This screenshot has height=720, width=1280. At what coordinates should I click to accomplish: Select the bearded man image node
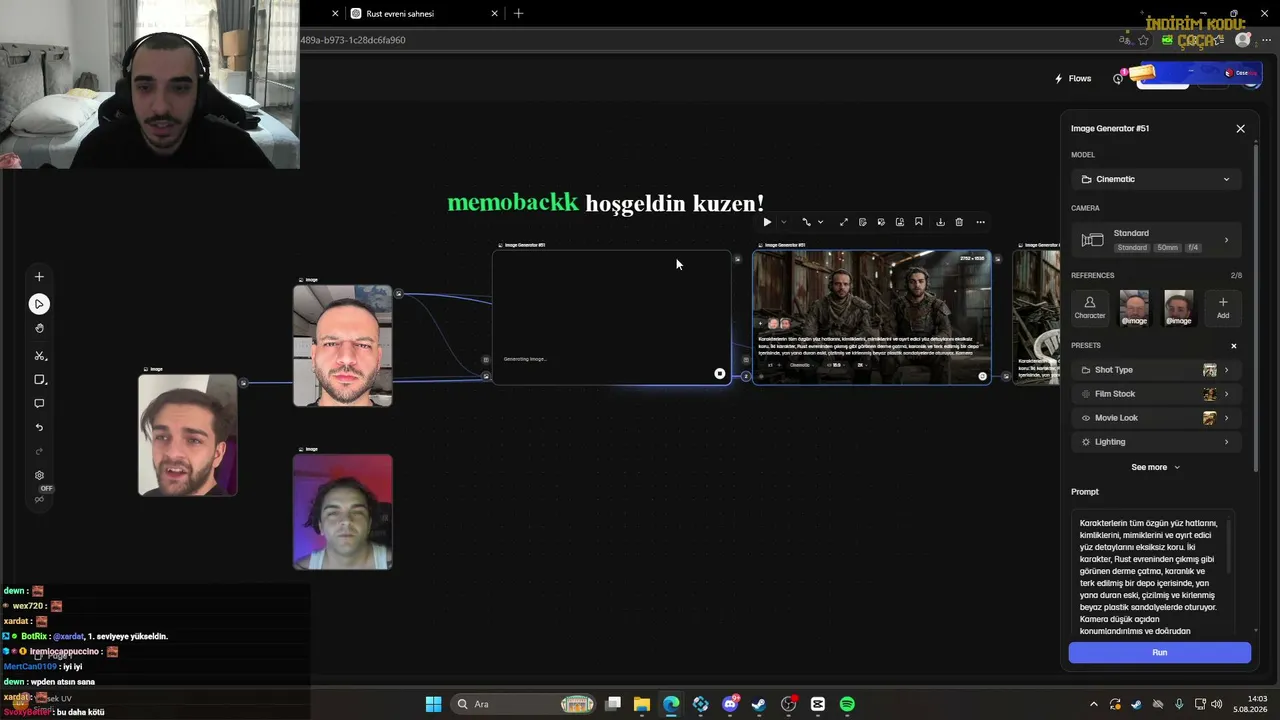coord(343,346)
